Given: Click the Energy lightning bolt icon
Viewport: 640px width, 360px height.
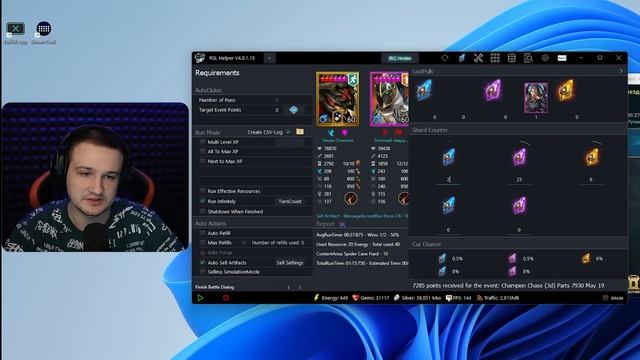Looking at the screenshot, I should point(316,298).
